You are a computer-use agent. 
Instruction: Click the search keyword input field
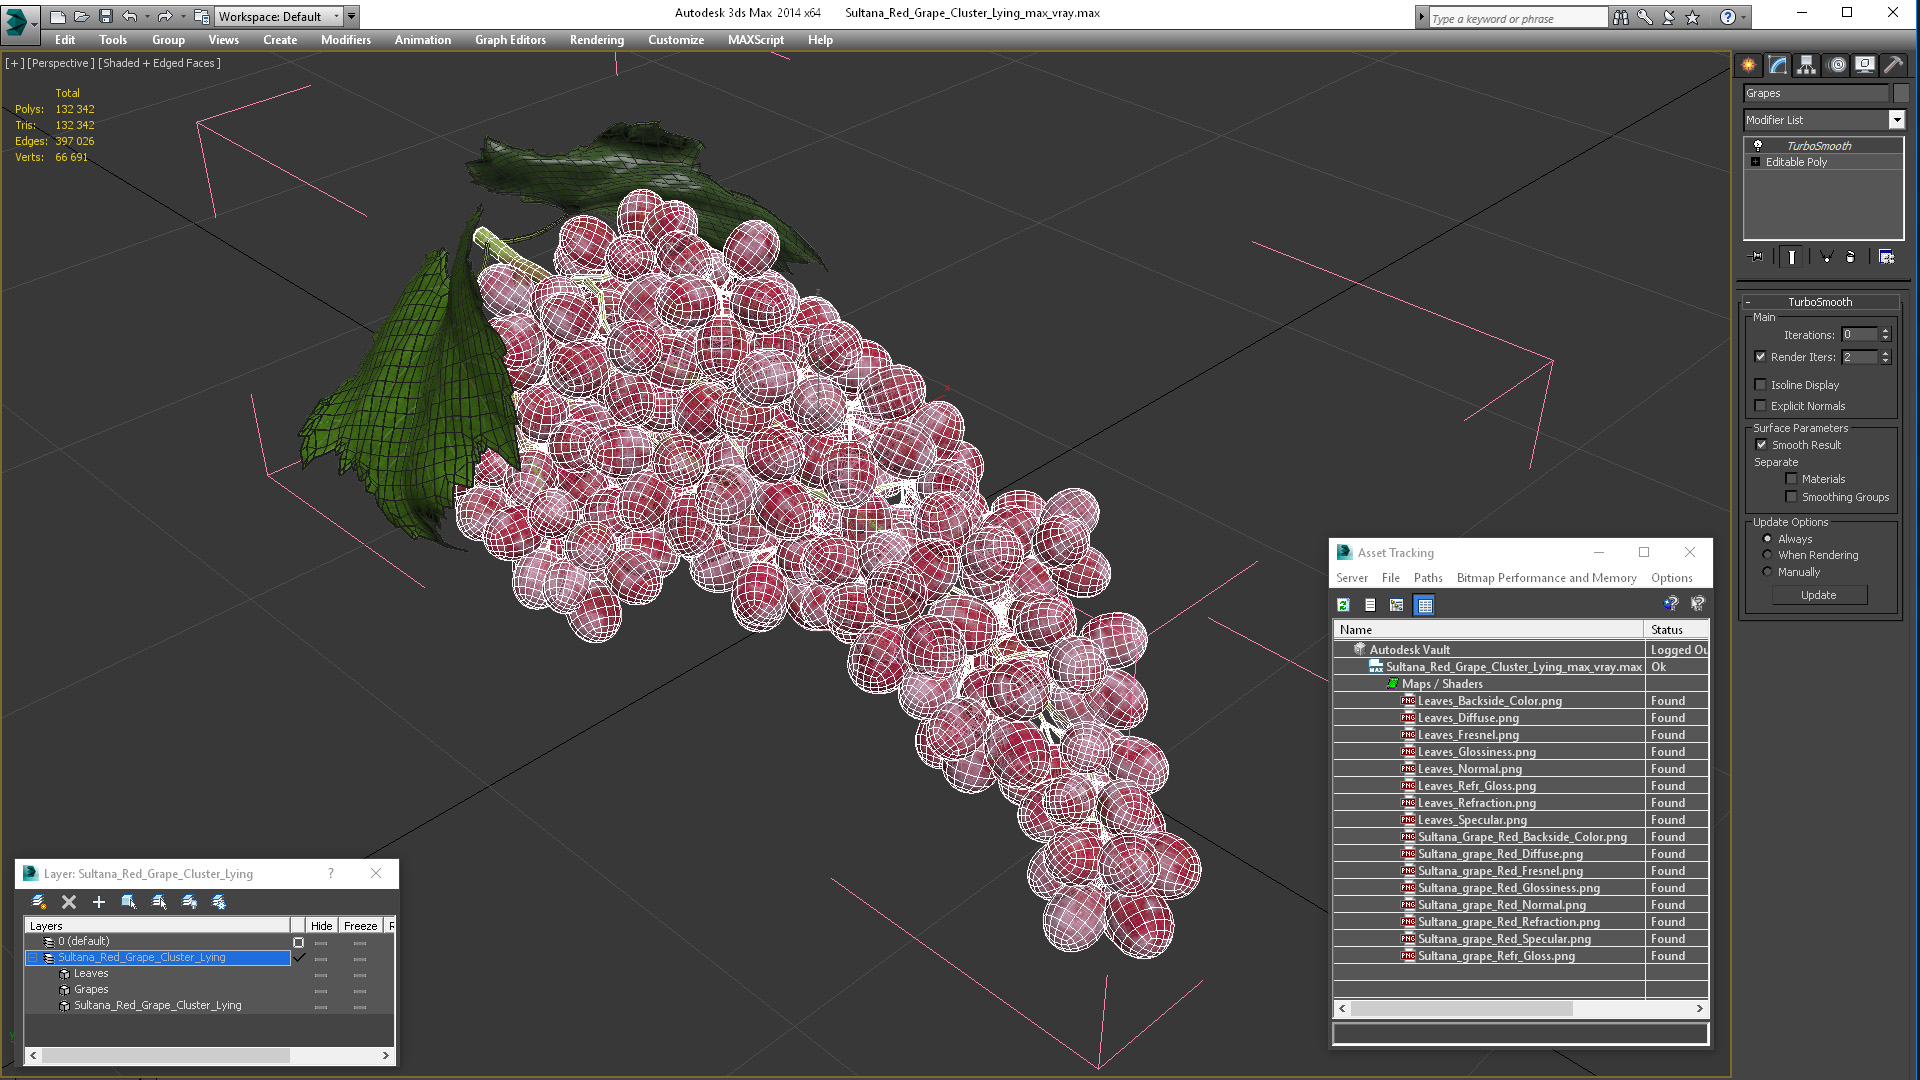[x=1517, y=18]
